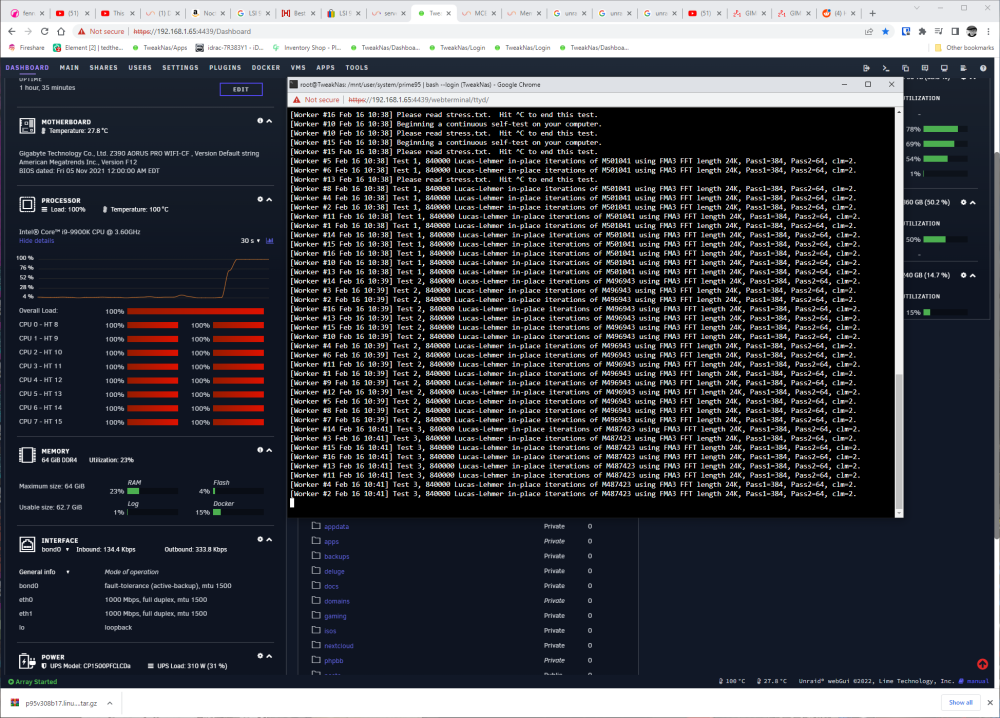This screenshot has height=718, width=1000.
Task: Collapse the Interface panel chevron
Action: [269, 539]
